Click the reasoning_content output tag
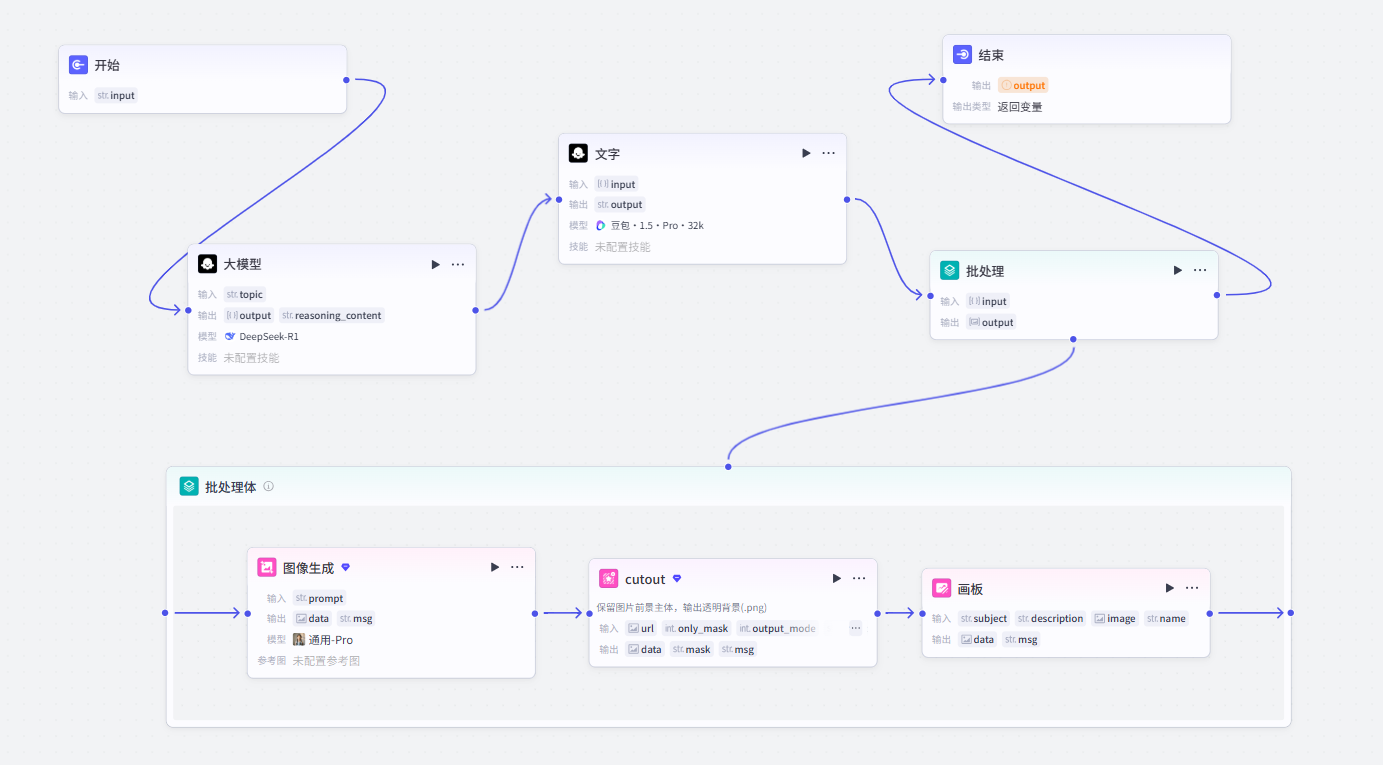The width and height of the screenshot is (1383, 765). pos(332,316)
